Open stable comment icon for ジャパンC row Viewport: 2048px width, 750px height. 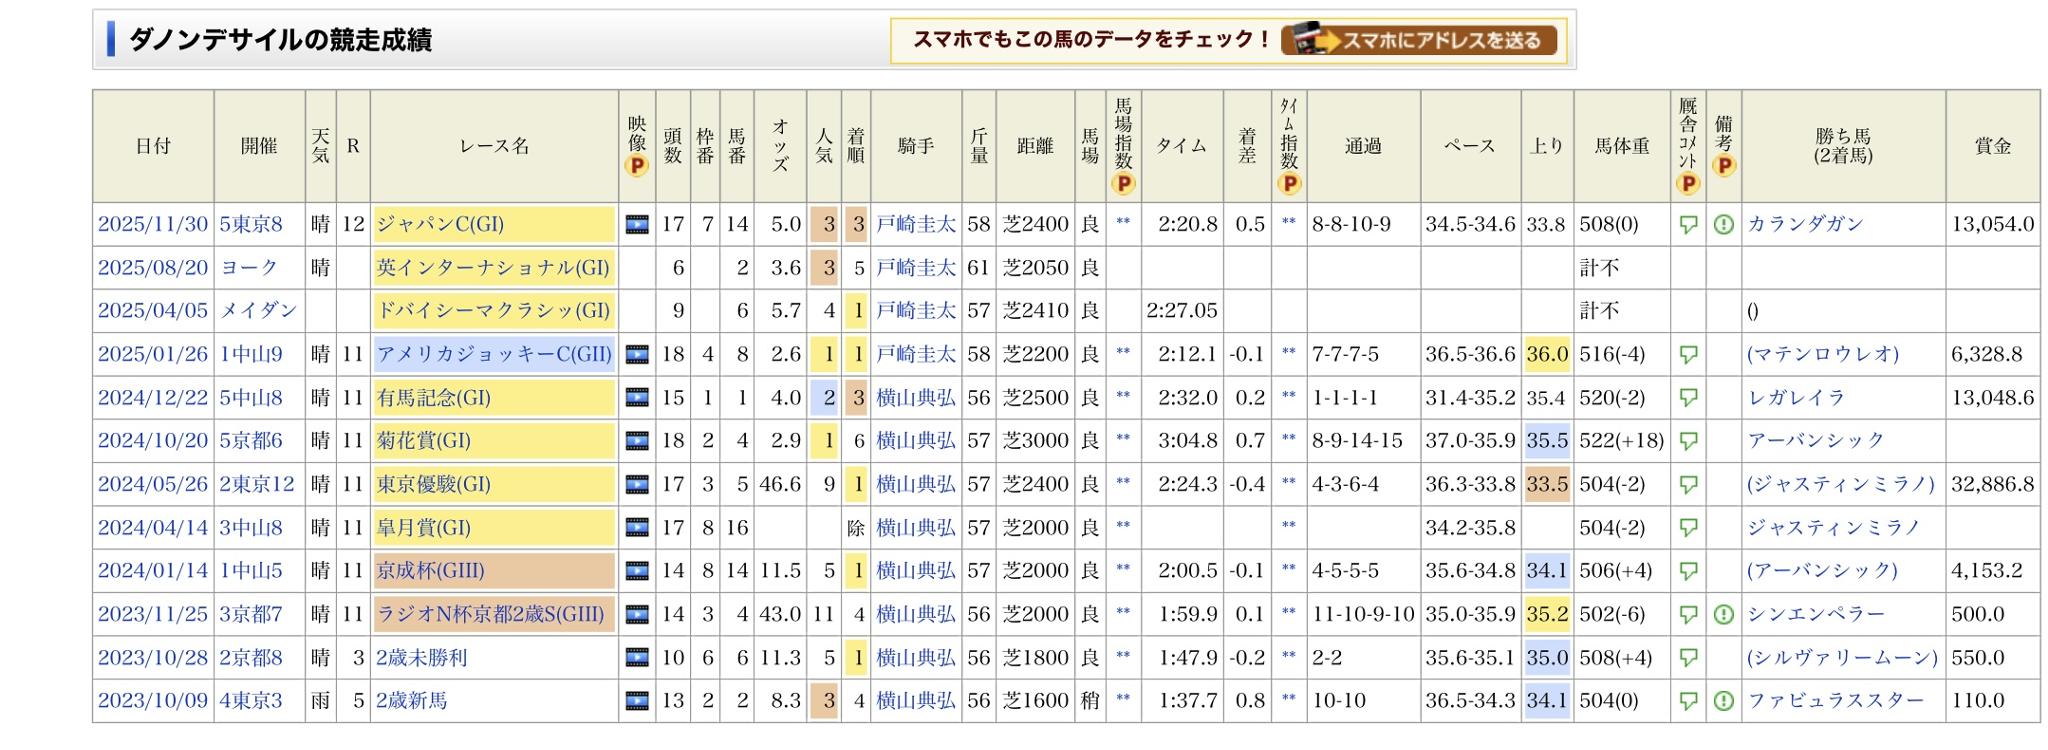point(1688,225)
